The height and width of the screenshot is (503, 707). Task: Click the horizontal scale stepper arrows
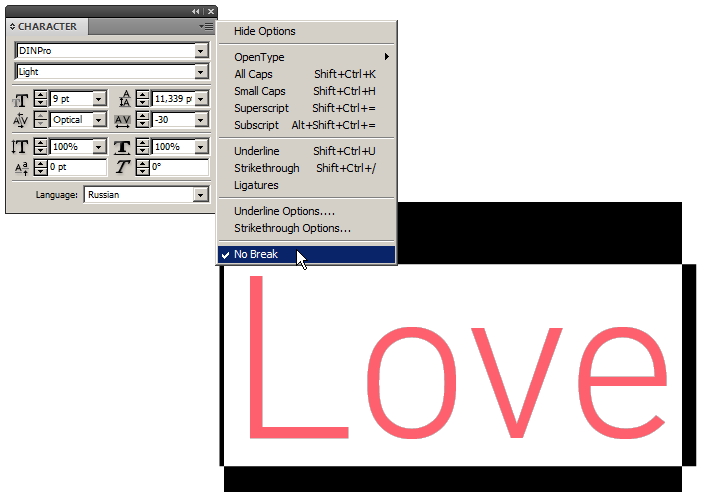tap(142, 147)
